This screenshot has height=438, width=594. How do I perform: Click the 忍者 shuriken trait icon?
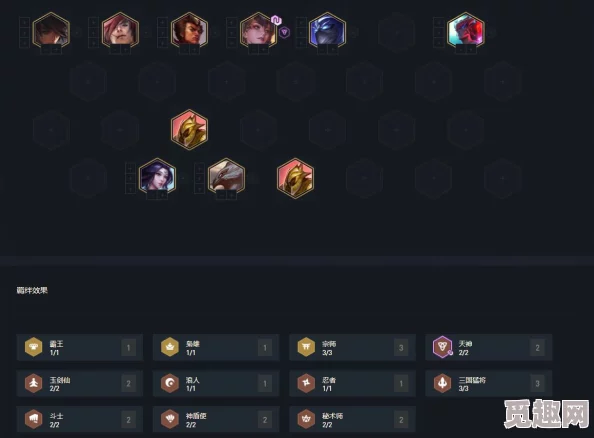click(306, 383)
